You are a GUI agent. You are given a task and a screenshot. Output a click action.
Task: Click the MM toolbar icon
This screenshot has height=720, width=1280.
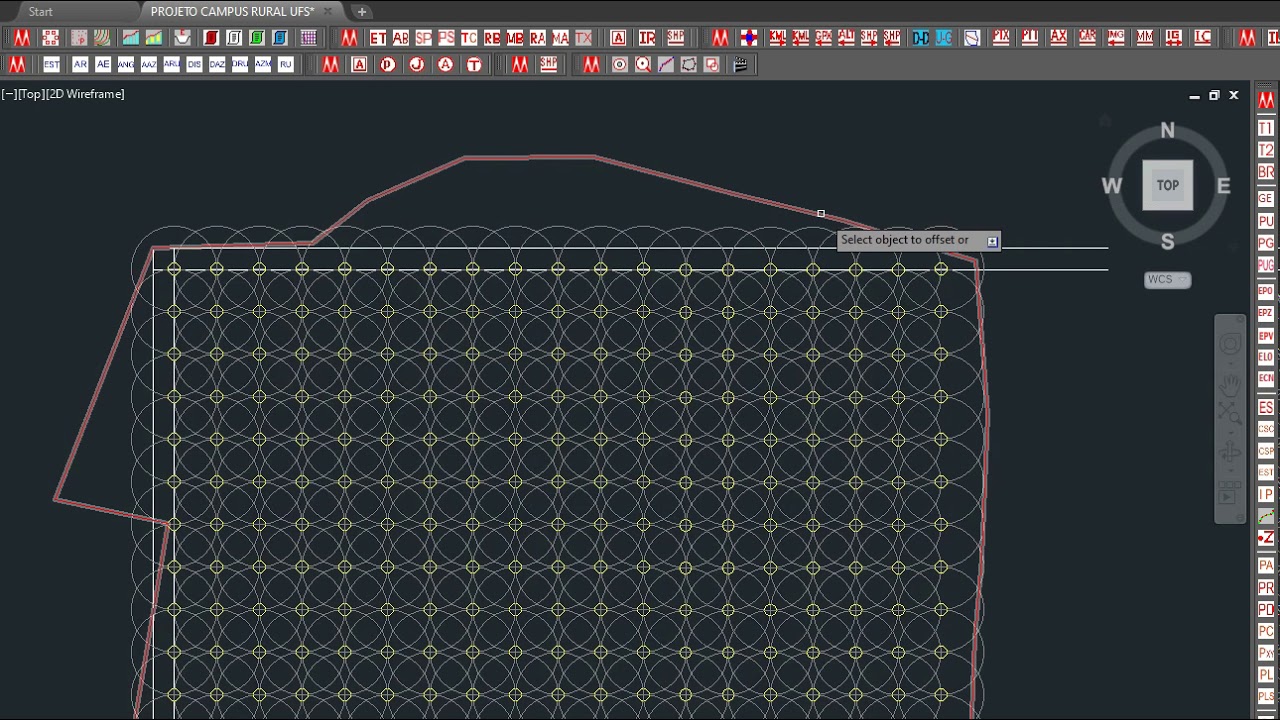tap(1145, 38)
